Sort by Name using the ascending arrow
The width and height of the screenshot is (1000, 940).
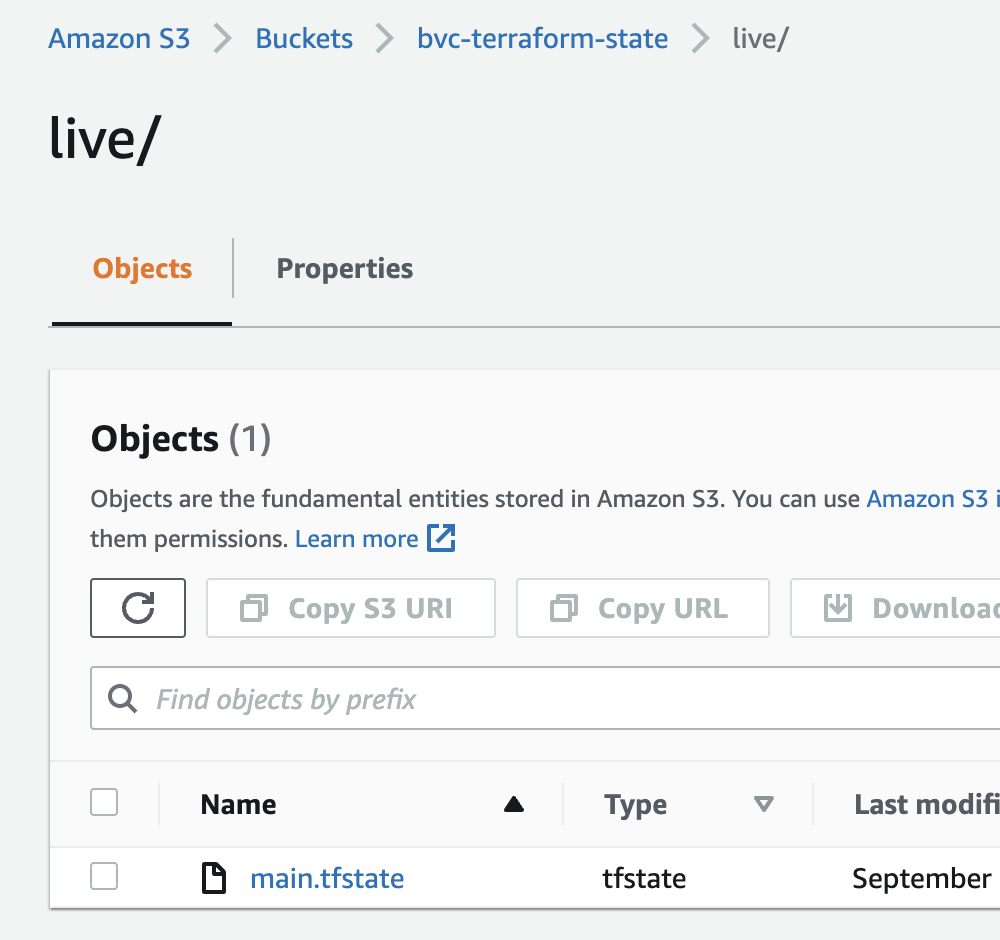(x=514, y=804)
